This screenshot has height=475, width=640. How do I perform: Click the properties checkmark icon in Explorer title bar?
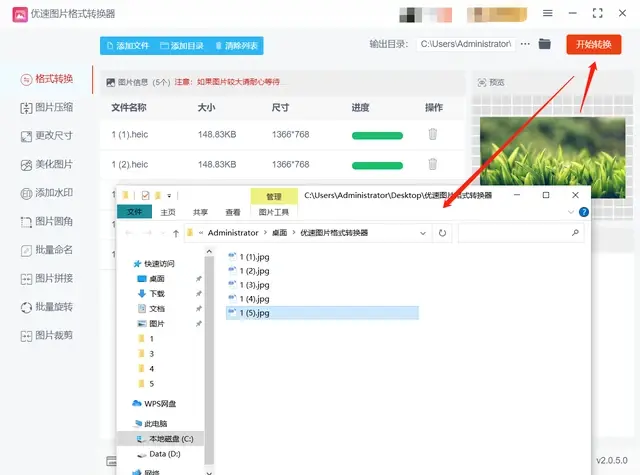(145, 195)
